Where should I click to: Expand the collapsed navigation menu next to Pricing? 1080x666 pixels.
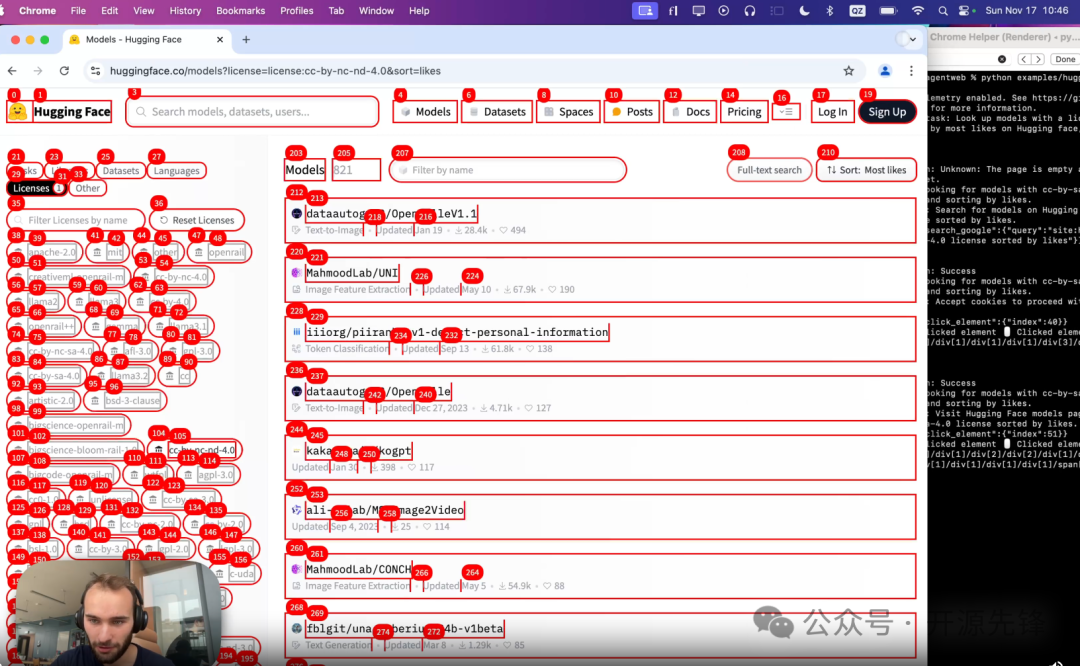[x=786, y=112]
